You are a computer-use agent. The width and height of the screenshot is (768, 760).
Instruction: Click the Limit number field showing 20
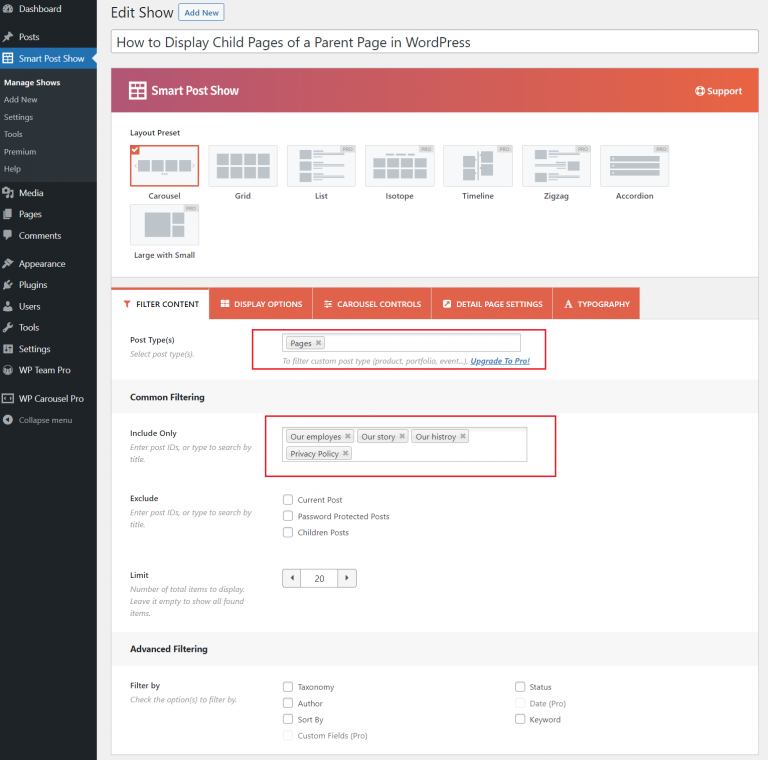click(x=319, y=578)
